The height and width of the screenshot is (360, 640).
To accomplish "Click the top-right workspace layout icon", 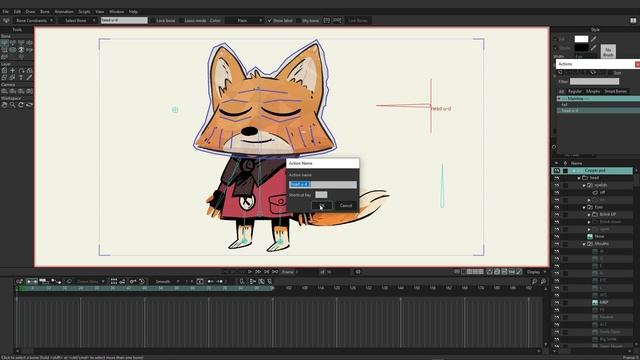I will coord(633,20).
